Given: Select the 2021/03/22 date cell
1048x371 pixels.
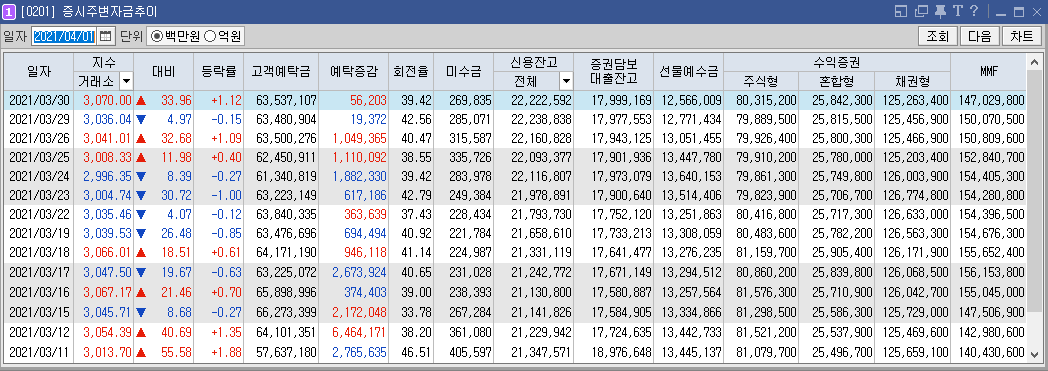Looking at the screenshot, I should pos(39,215).
